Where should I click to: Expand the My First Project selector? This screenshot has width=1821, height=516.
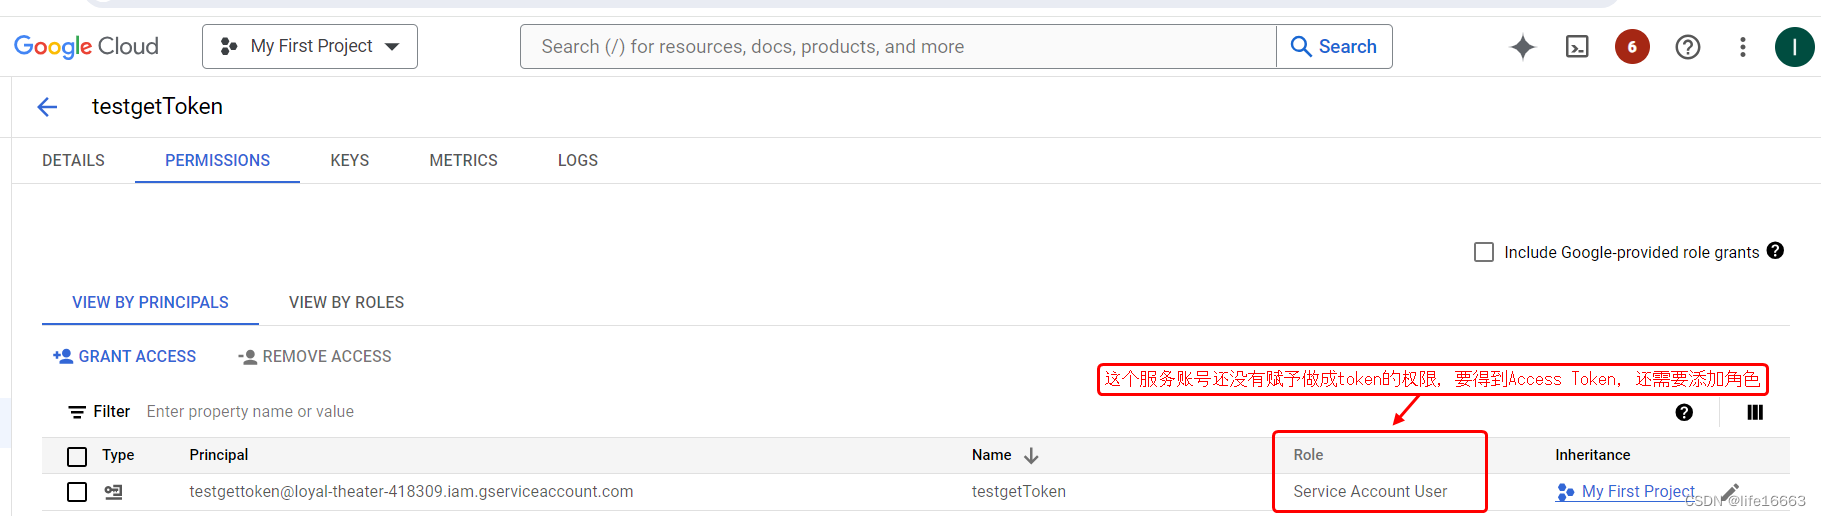tap(310, 47)
